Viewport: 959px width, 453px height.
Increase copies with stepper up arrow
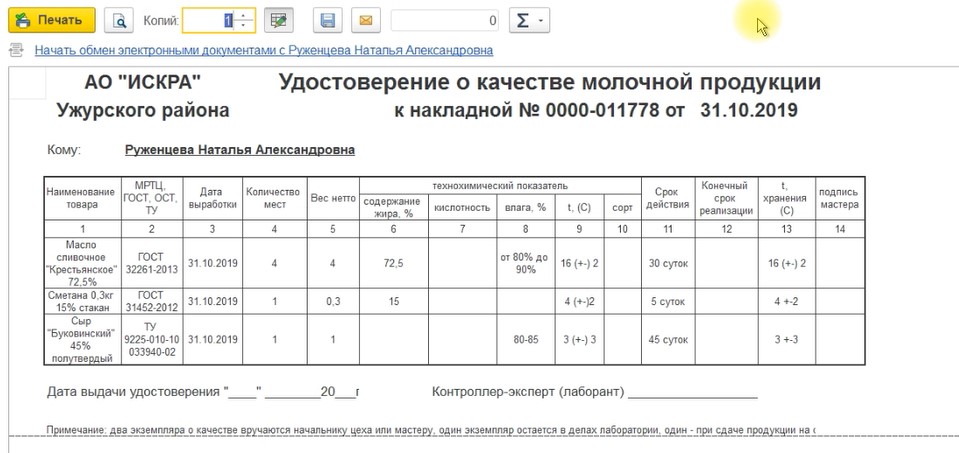(245, 15)
